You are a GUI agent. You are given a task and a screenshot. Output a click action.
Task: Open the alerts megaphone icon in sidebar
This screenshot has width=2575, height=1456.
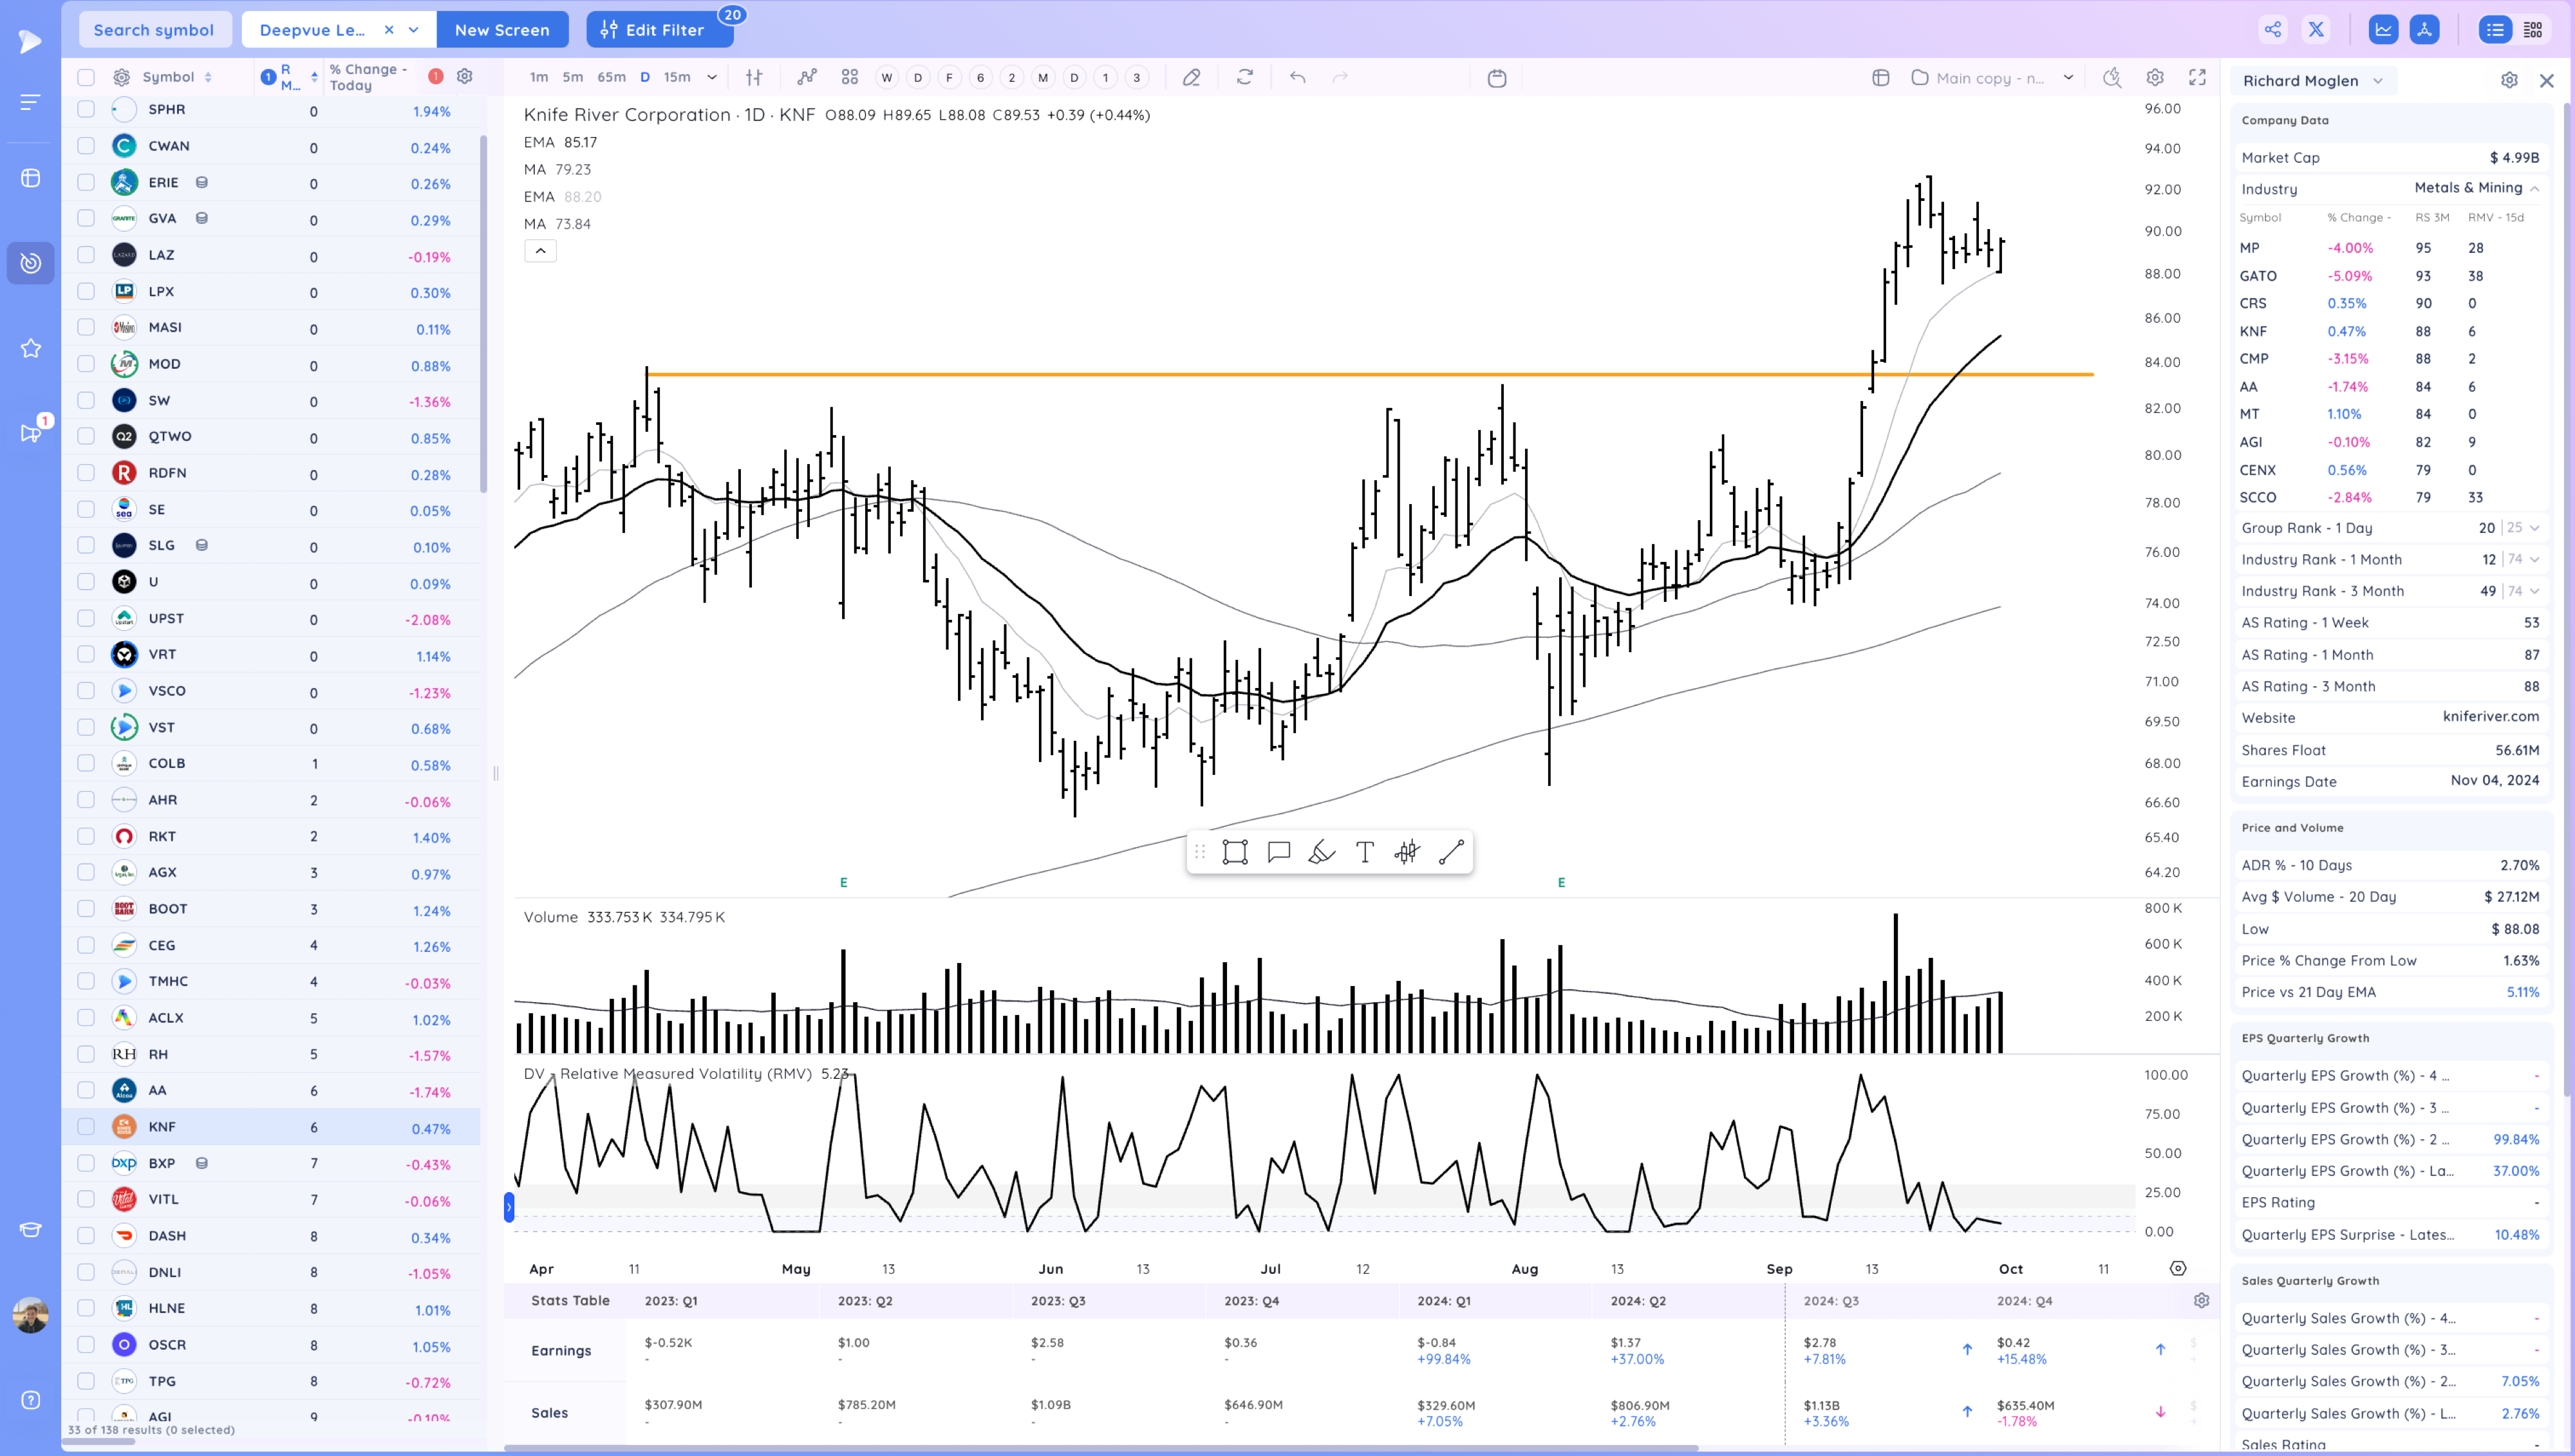coord(31,433)
